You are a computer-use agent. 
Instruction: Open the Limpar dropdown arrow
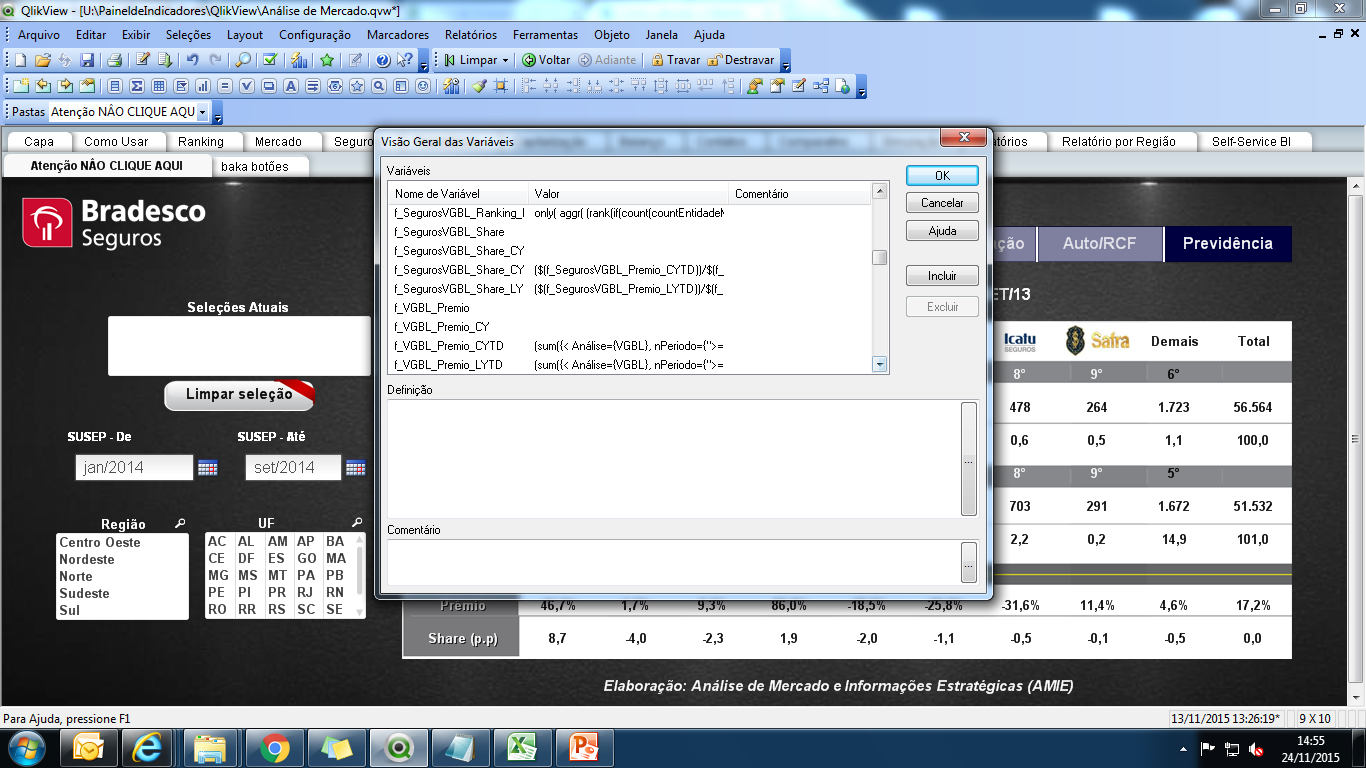click(506, 60)
